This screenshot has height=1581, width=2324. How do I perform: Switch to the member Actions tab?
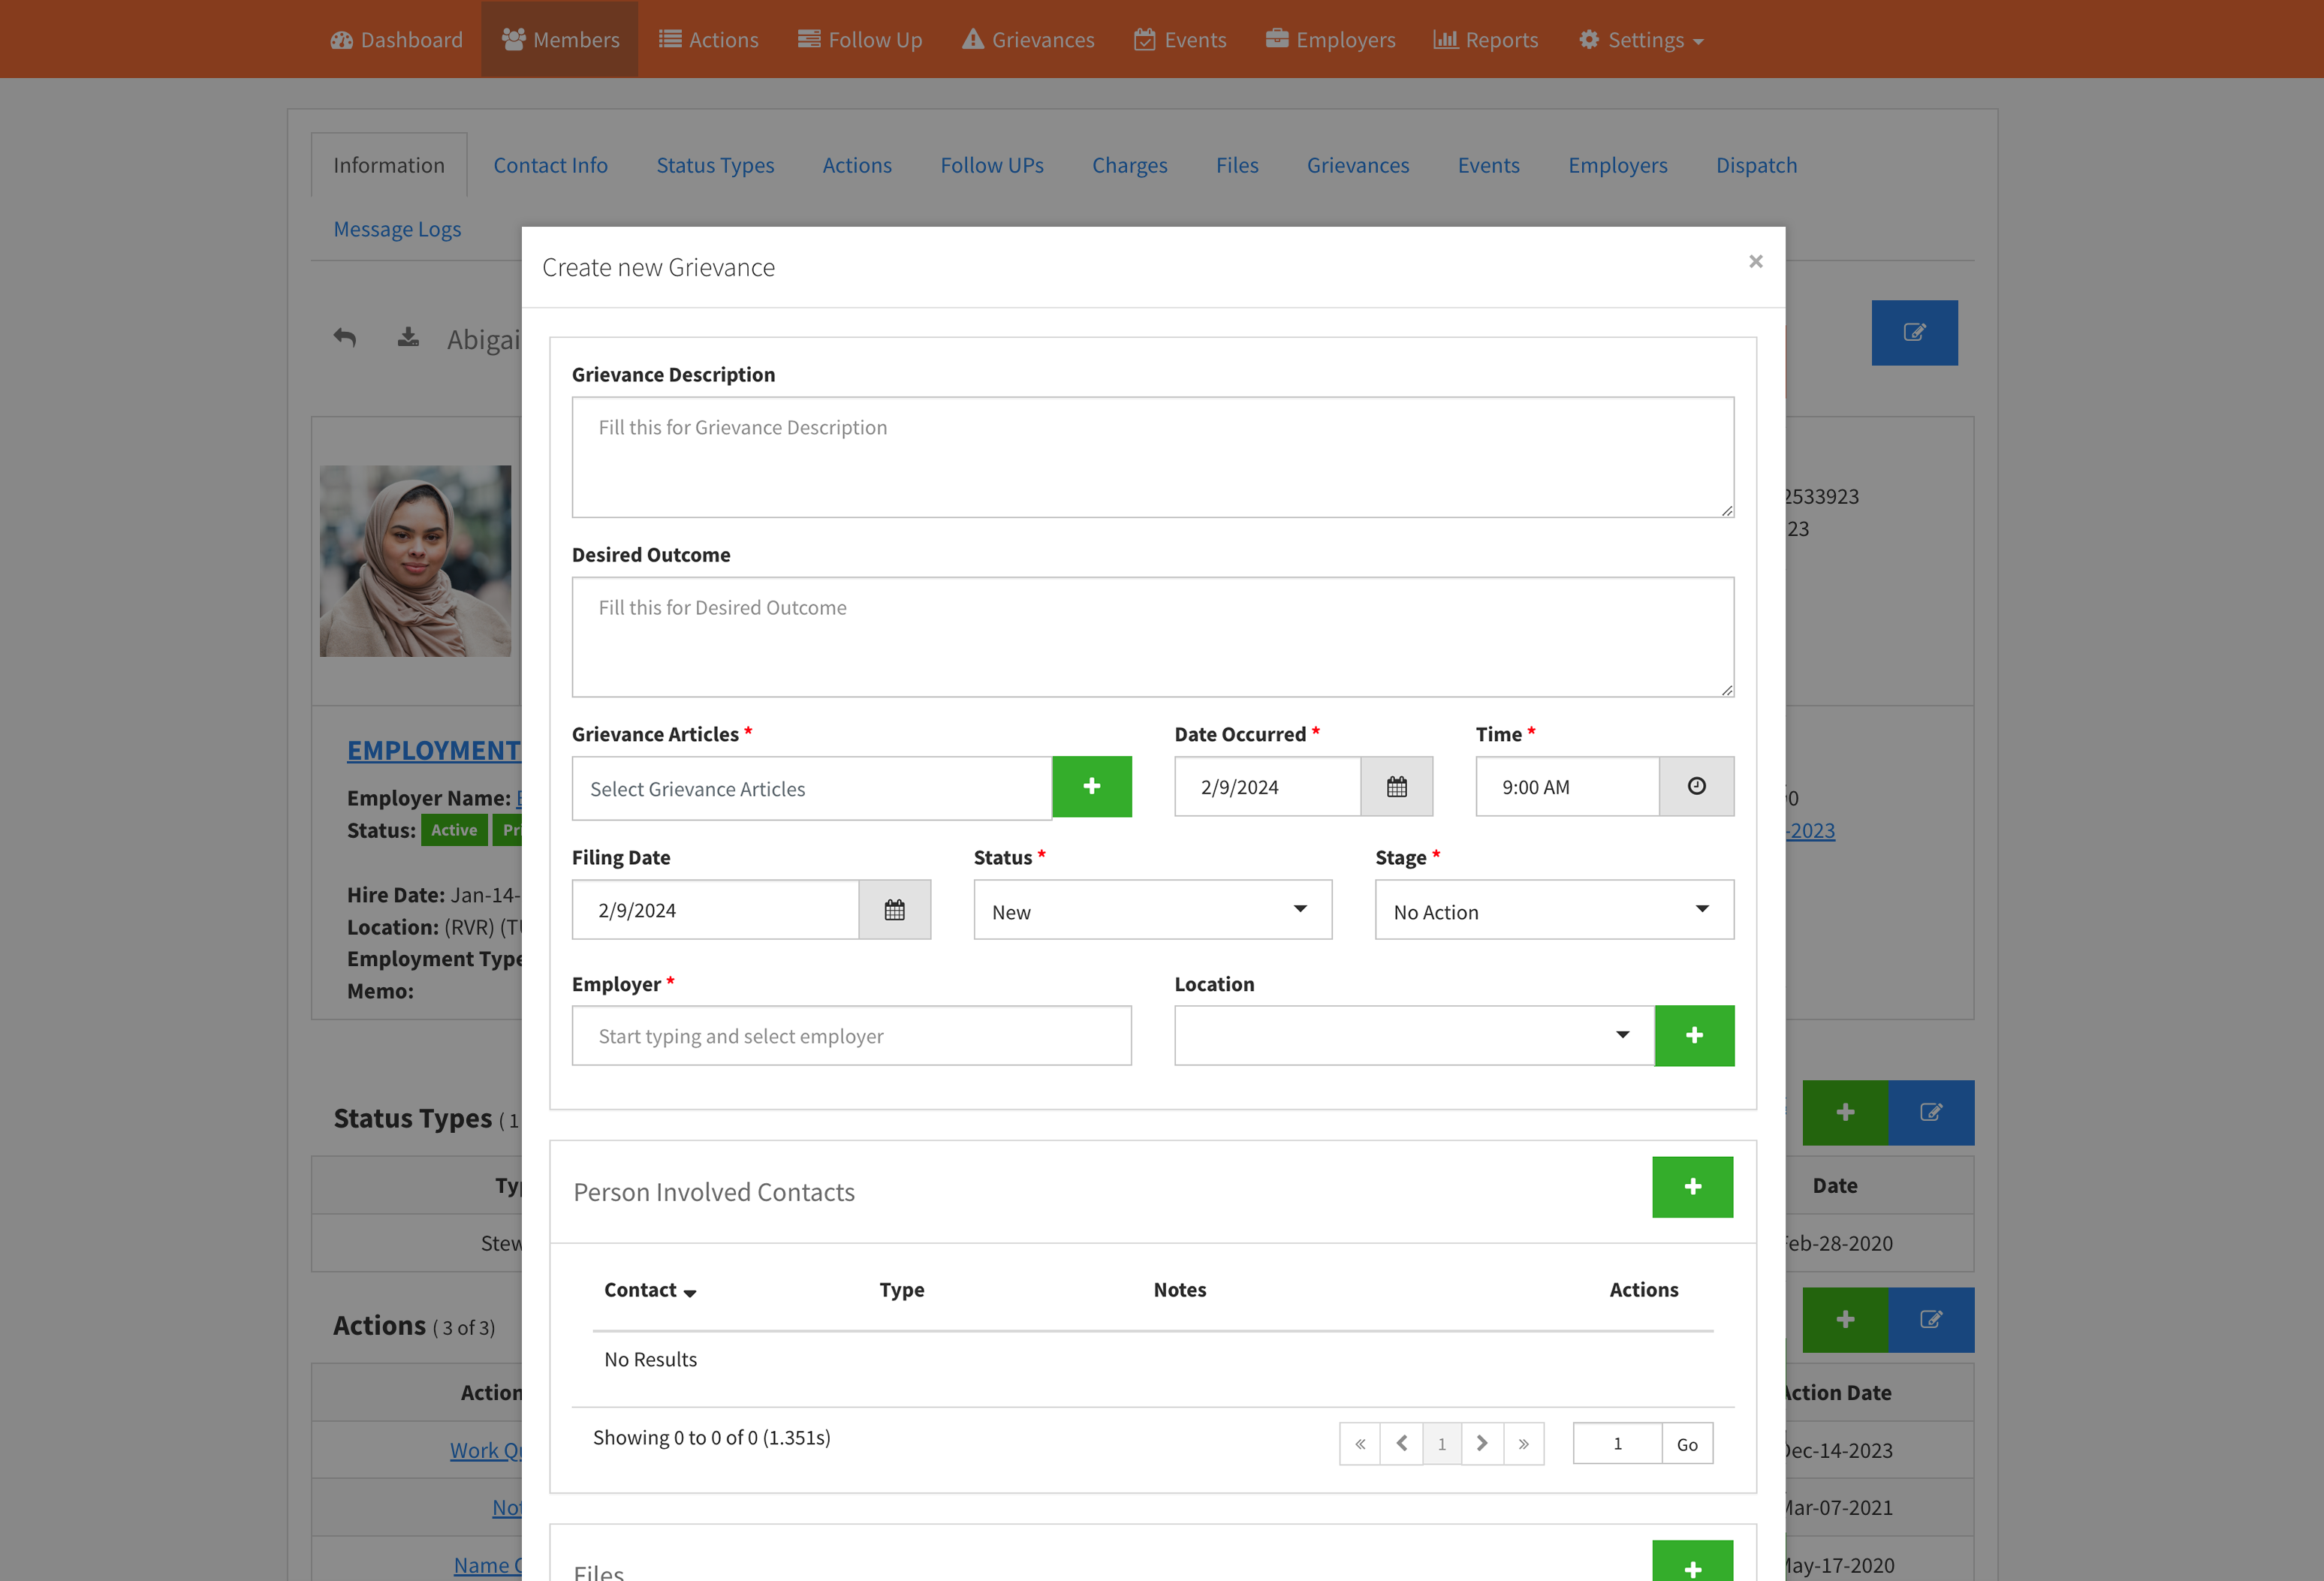[857, 165]
